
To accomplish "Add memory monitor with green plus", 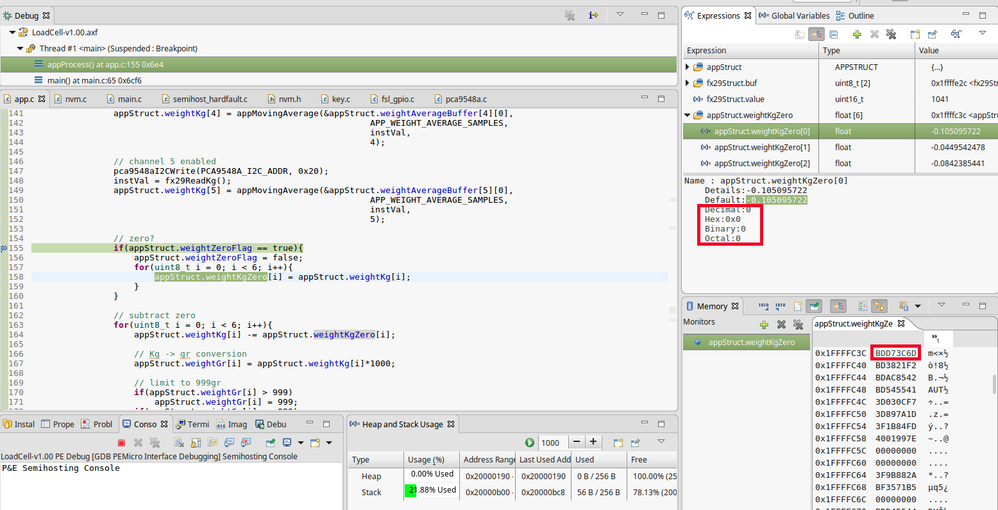I will [764, 324].
